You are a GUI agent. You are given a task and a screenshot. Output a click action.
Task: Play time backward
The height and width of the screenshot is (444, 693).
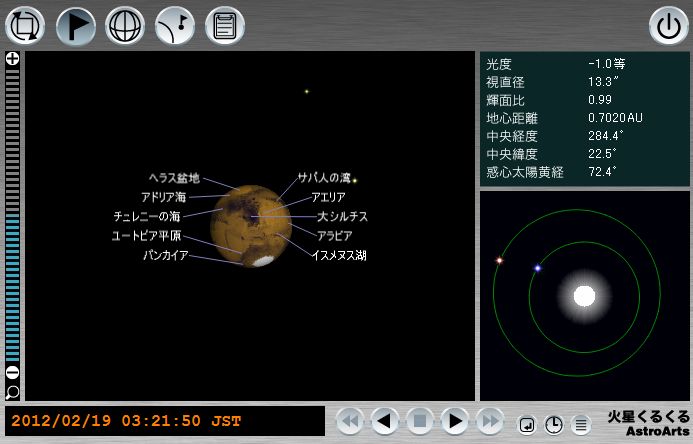click(x=385, y=421)
